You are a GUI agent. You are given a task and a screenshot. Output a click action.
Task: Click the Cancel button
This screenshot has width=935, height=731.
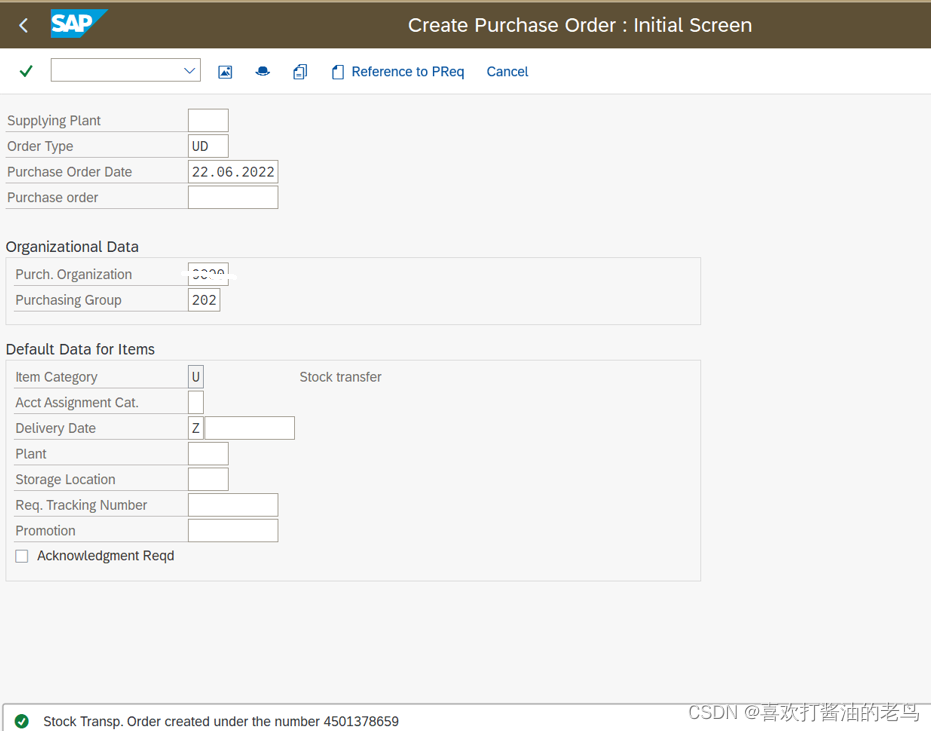[507, 72]
